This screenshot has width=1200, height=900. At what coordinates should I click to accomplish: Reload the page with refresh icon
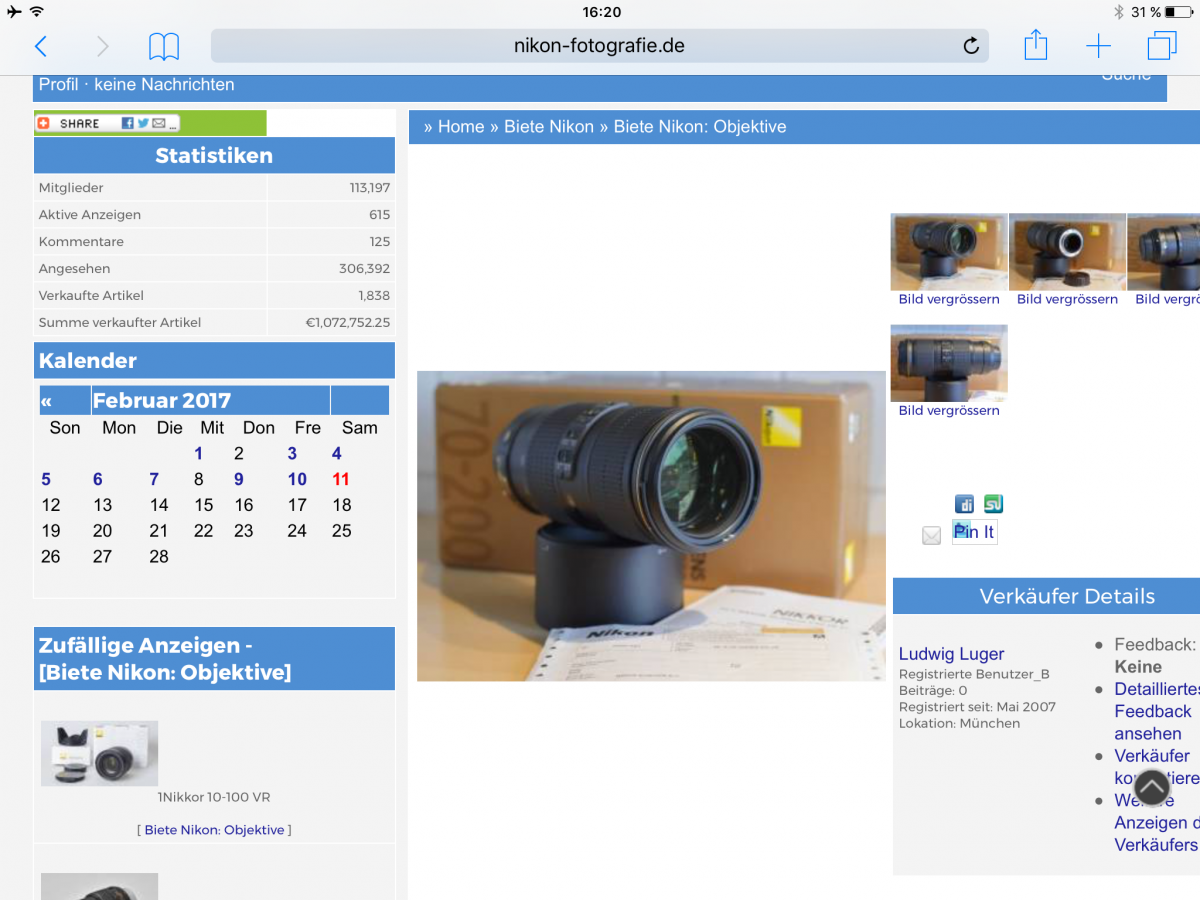coord(970,46)
